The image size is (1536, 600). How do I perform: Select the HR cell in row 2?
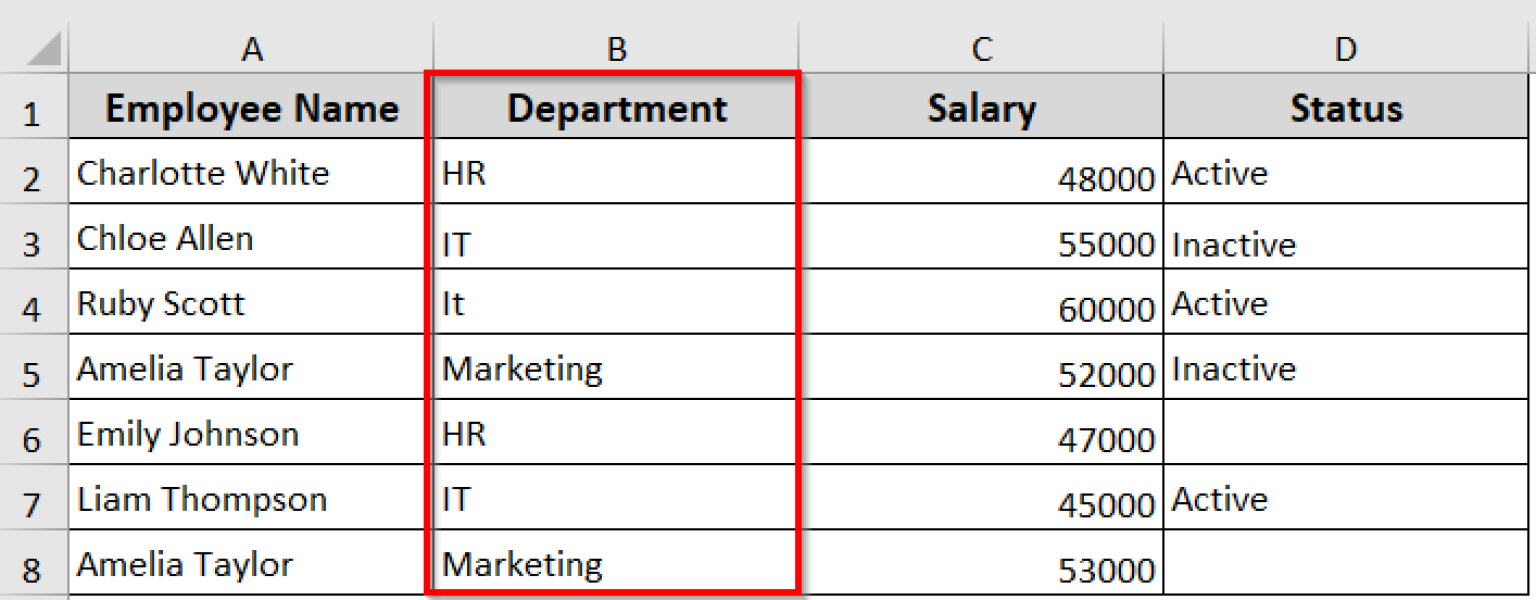pos(616,174)
